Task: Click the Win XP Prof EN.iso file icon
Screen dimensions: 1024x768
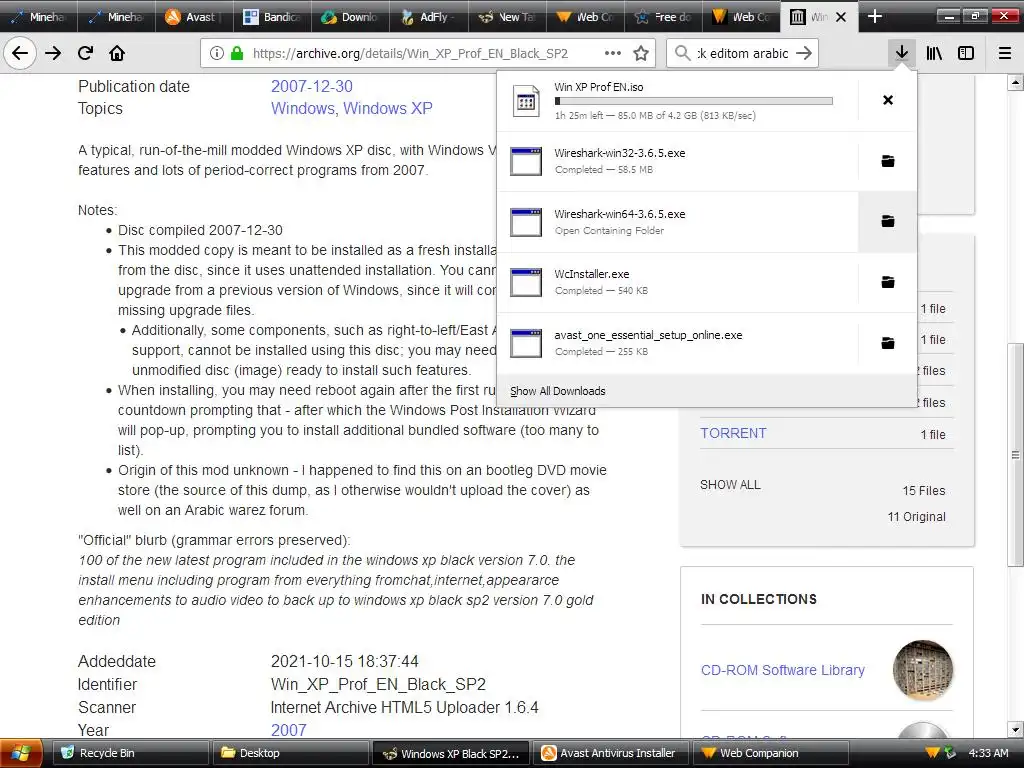Action: point(526,101)
